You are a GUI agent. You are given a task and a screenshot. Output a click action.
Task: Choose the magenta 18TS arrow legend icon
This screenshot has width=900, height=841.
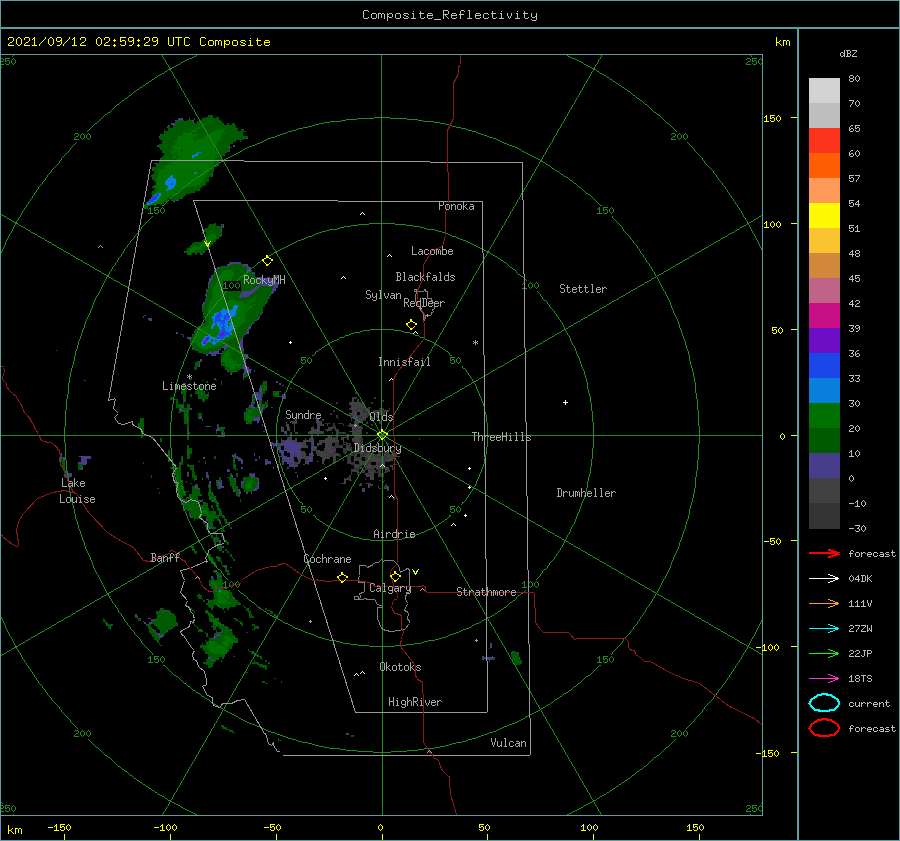click(824, 679)
